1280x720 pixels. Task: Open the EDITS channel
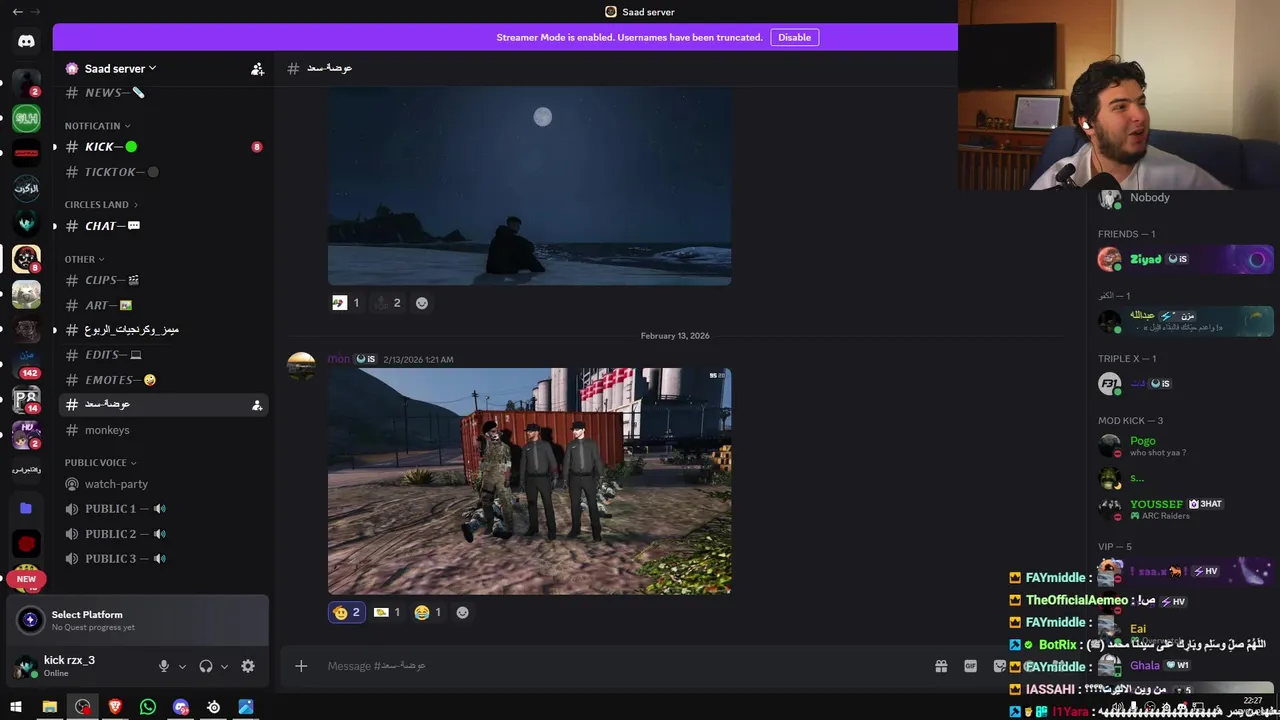click(163, 355)
